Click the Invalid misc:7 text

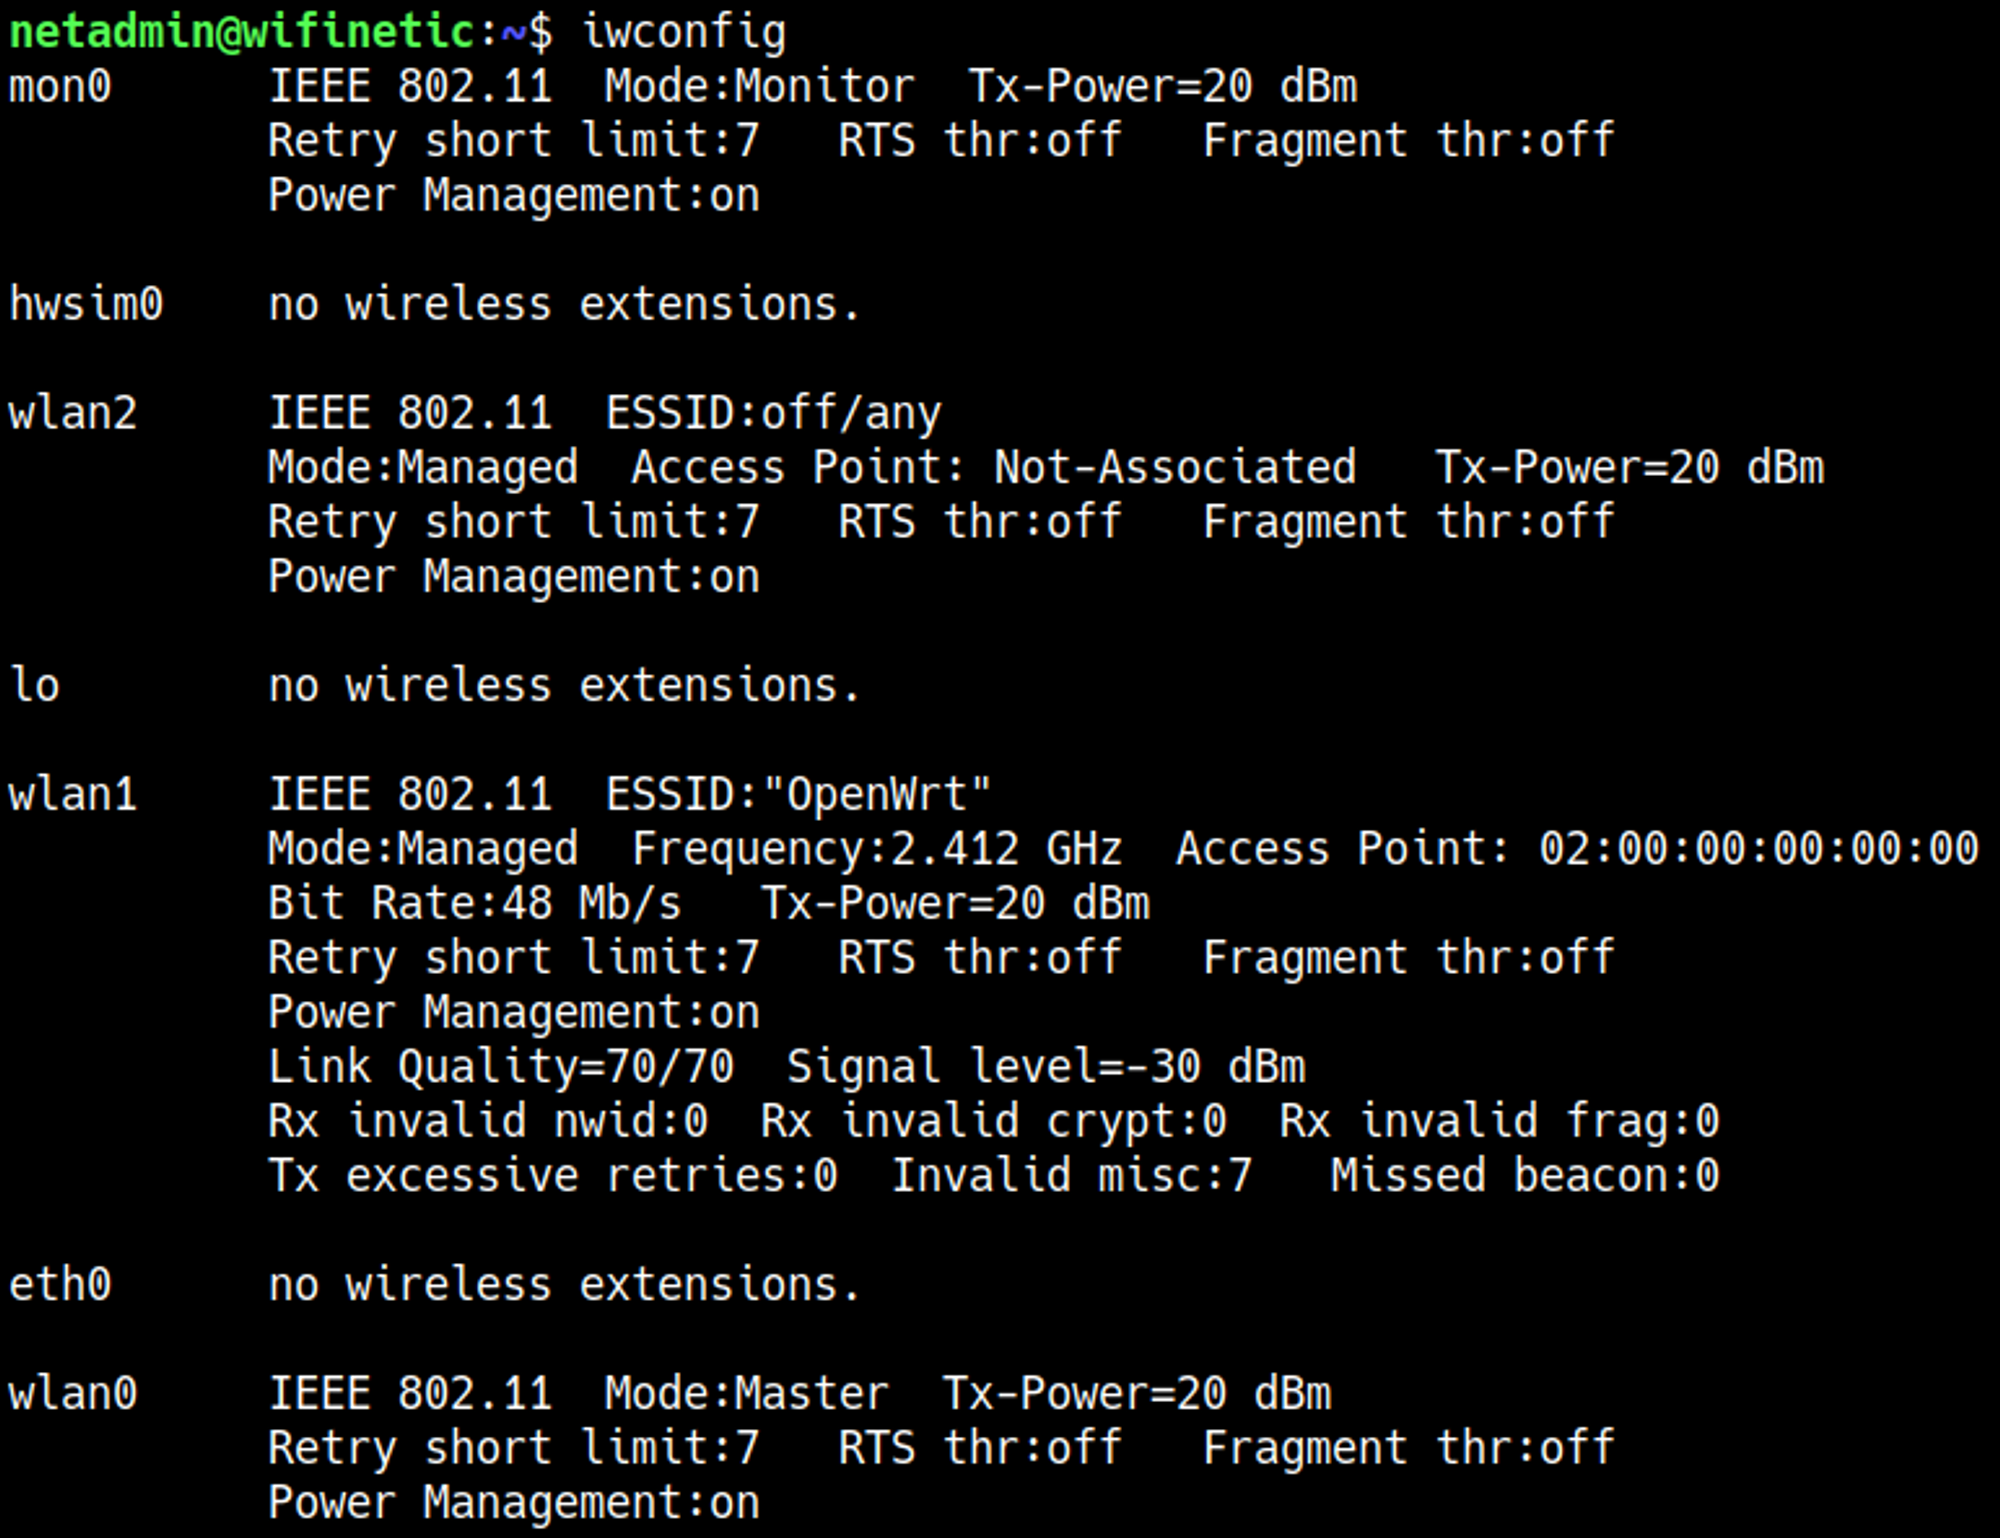1070,1176
